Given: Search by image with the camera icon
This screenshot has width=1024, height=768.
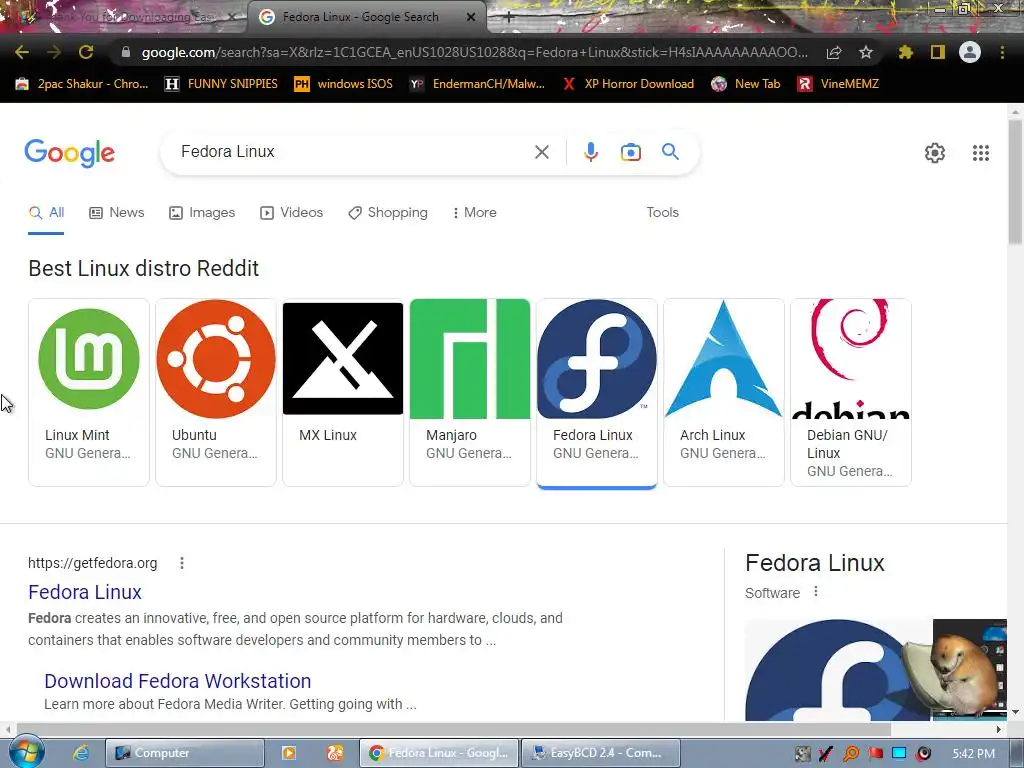Looking at the screenshot, I should point(631,152).
